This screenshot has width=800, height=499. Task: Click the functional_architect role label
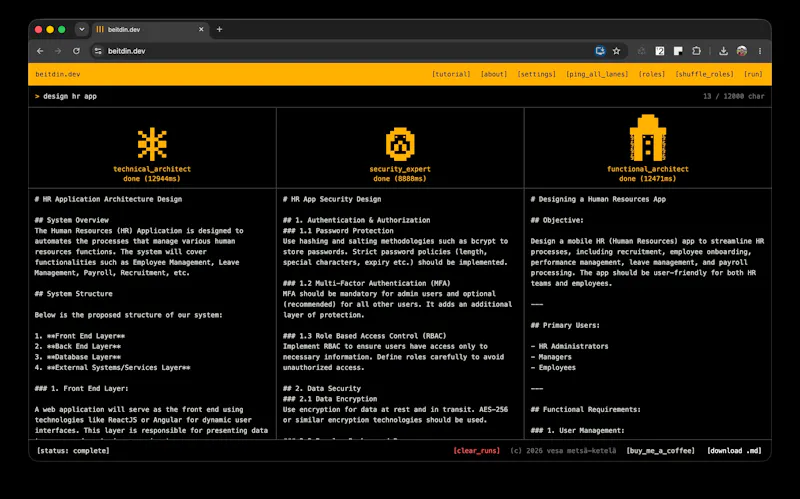click(x=647, y=169)
